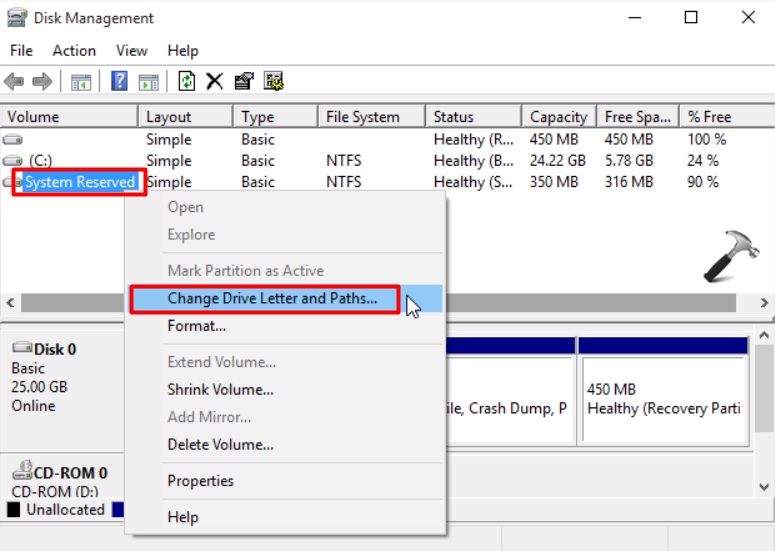
Task: Open the Action menu
Action: [x=74, y=50]
